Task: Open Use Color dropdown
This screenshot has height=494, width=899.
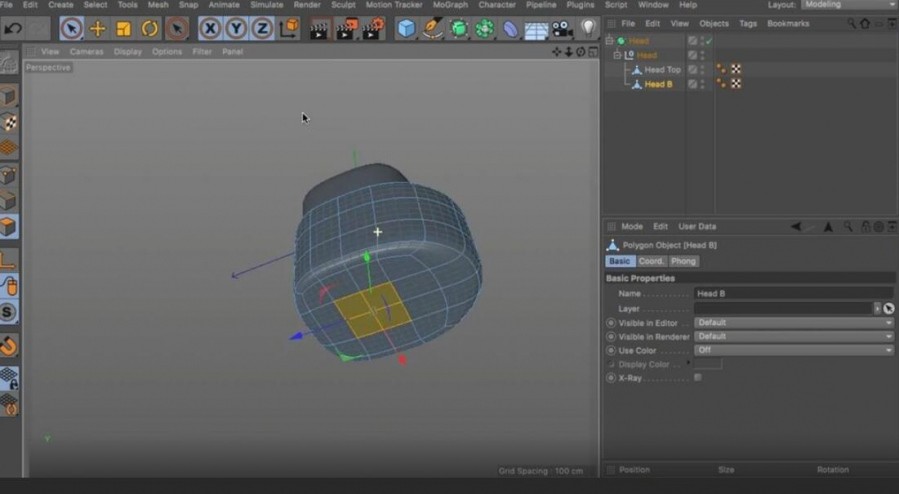Action: 794,350
